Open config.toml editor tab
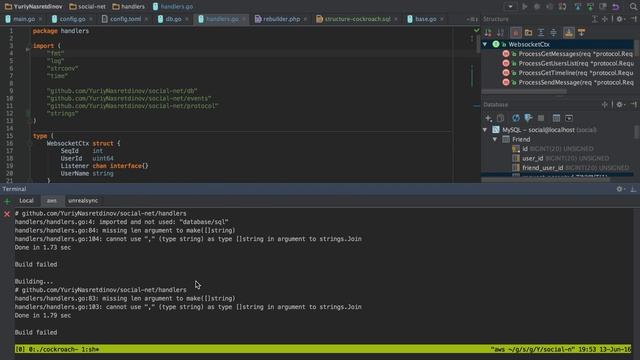Image resolution: width=640 pixels, height=360 pixels. pos(125,19)
